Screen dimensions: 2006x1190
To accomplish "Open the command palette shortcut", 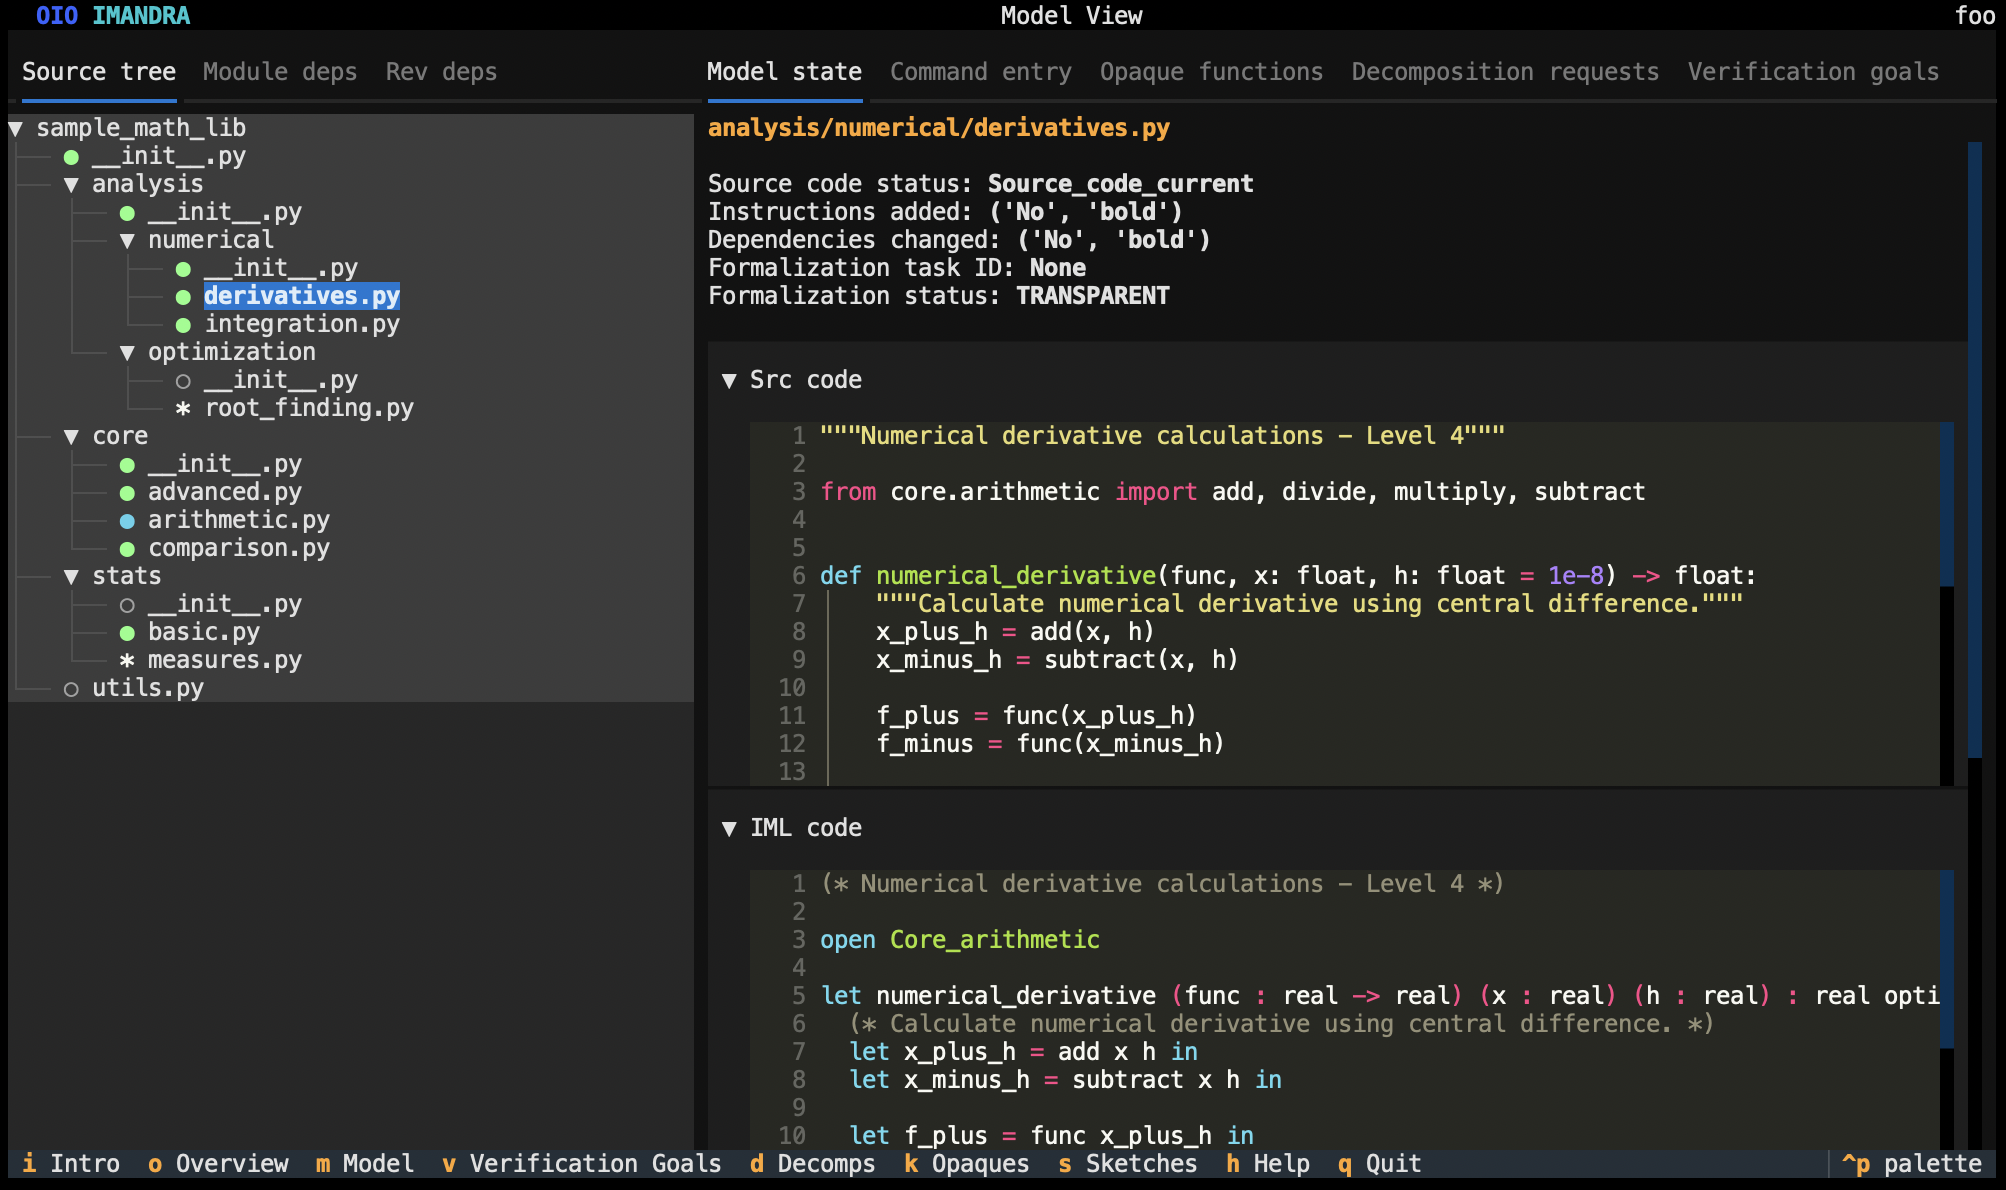I will (x=1911, y=1164).
